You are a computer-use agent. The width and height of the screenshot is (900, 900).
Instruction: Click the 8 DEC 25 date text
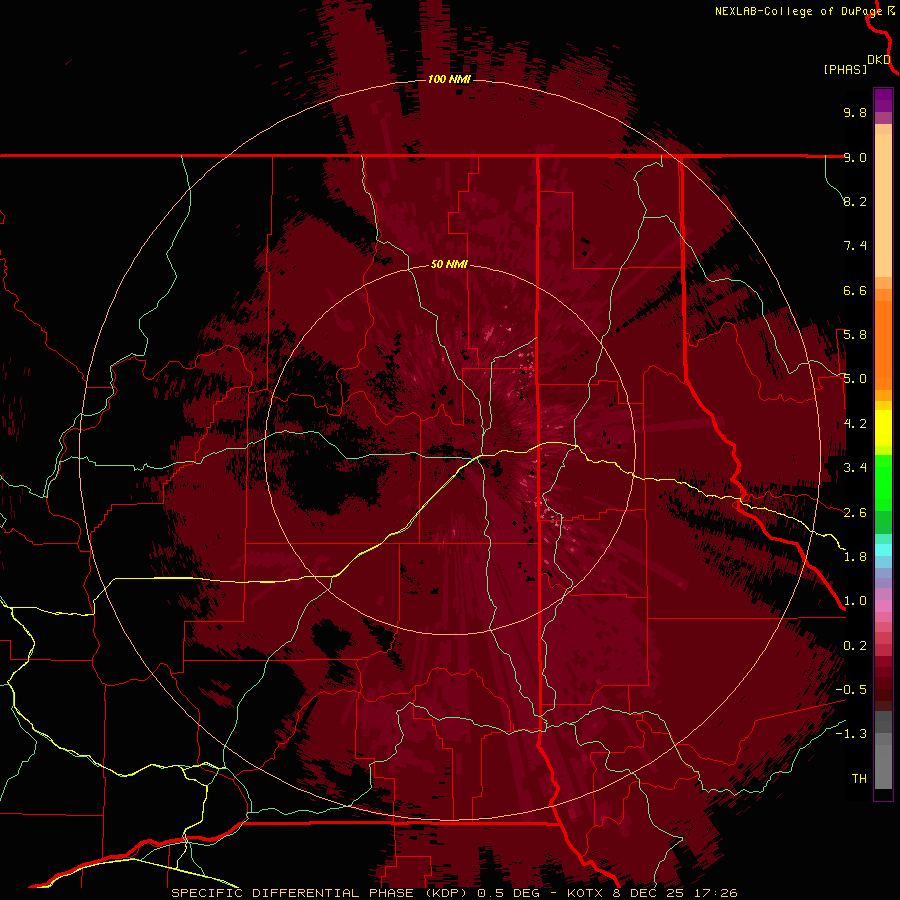648,893
